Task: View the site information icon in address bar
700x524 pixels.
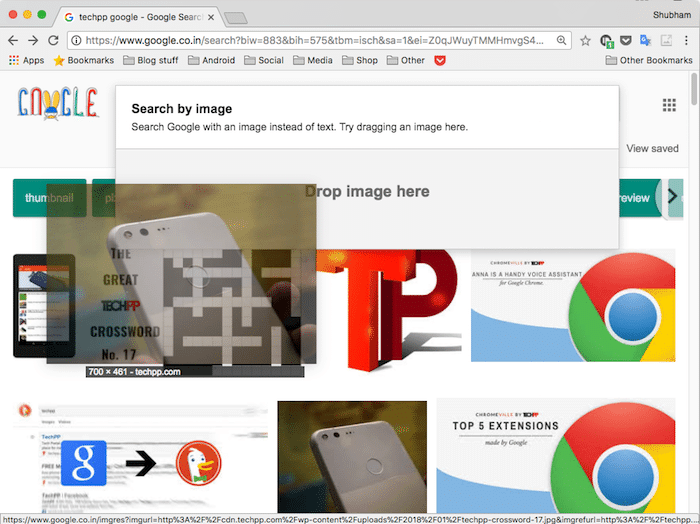Action: [76, 41]
